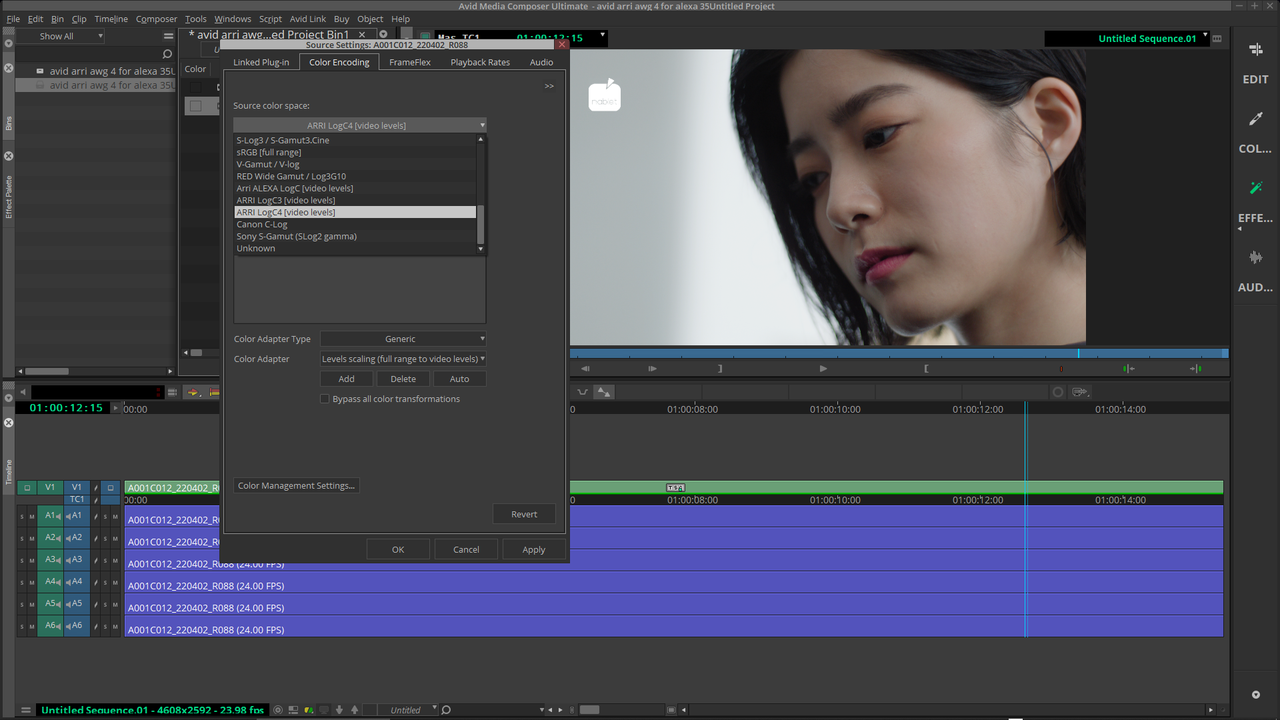Toggle the V1 record track selector
Screen dimensions: 1280x720
click(77, 488)
